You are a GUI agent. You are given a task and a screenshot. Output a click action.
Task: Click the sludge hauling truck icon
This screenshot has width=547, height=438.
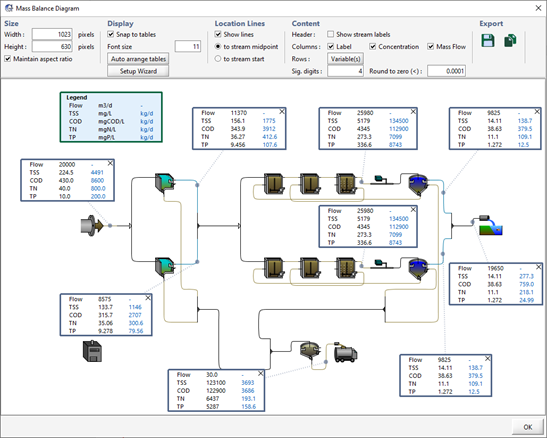tap(345, 353)
